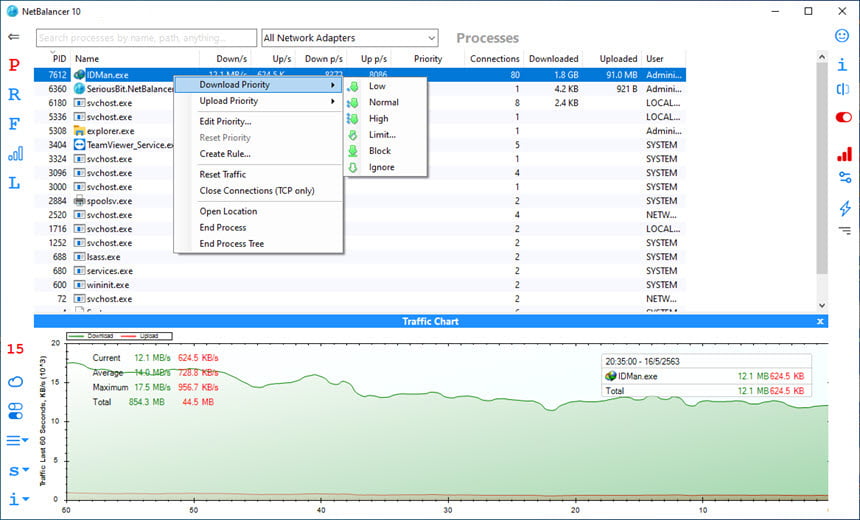860x520 pixels.
Task: Toggle the double switch icon in left sidebar
Action: pos(15,411)
